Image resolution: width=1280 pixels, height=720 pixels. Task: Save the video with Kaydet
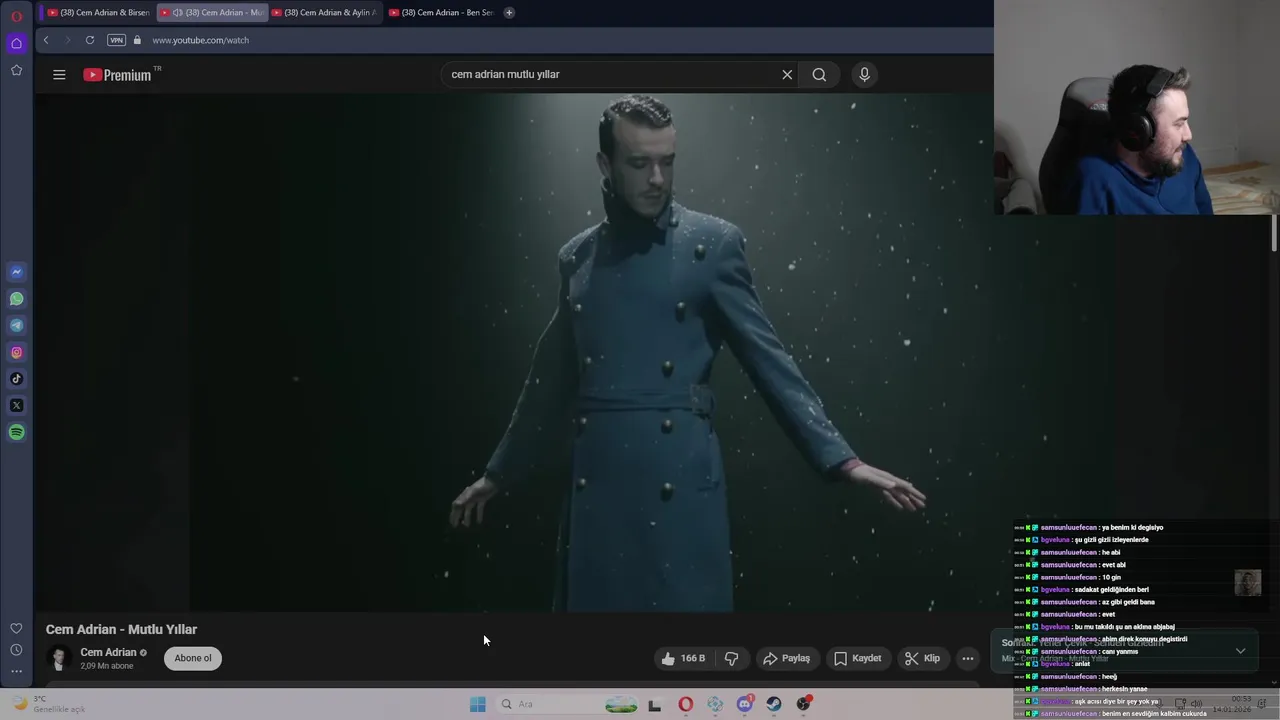[857, 658]
